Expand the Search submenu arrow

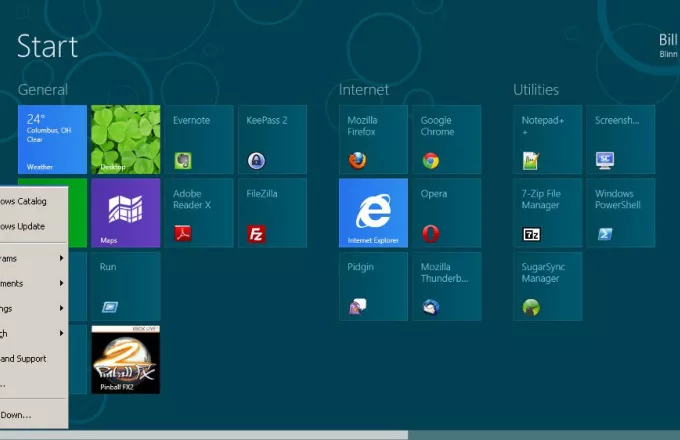point(62,333)
